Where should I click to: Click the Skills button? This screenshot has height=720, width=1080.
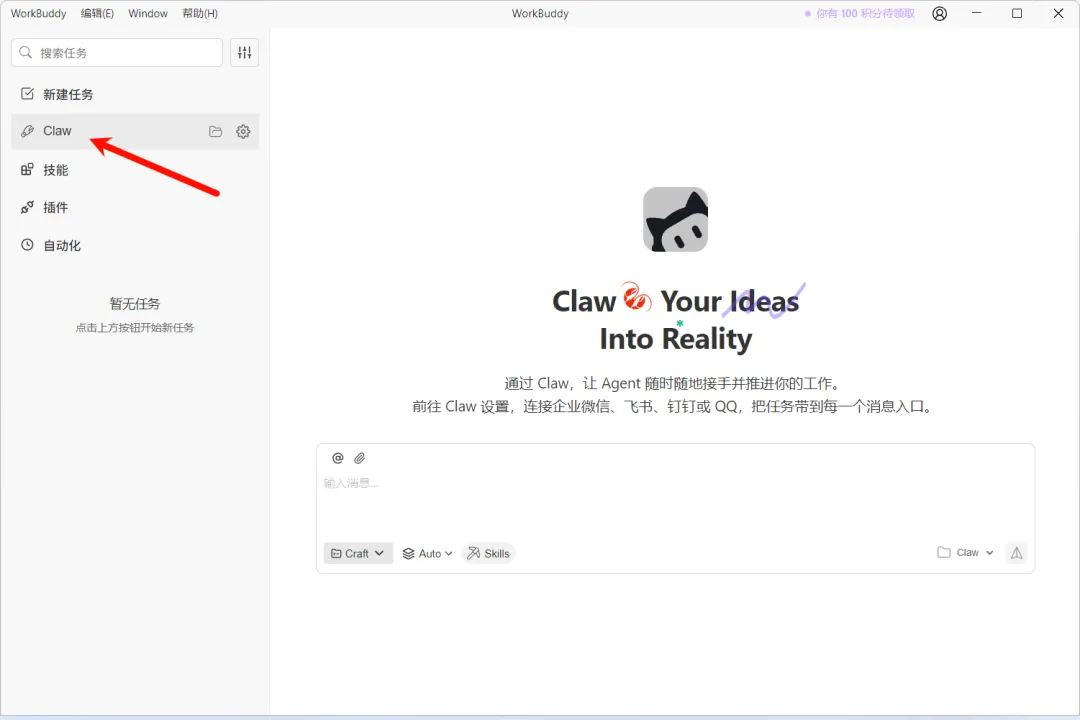tap(488, 553)
